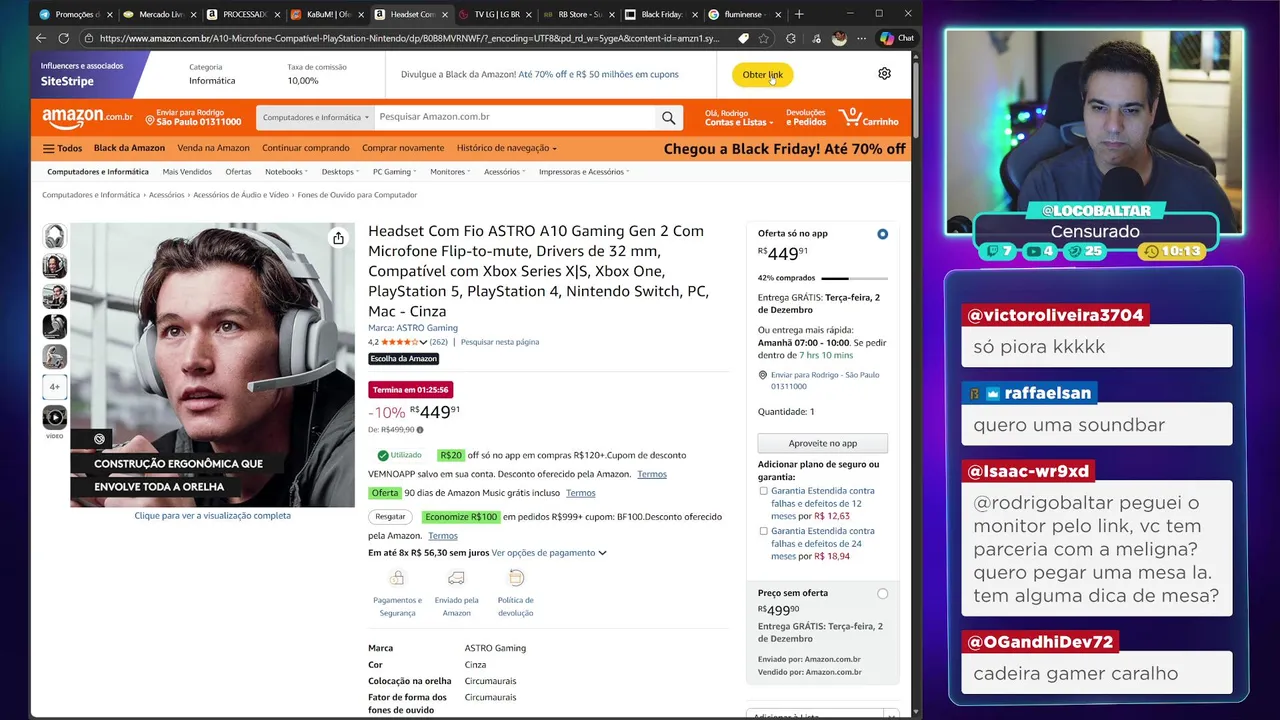
Task: Click the Obter link button
Action: (x=762, y=75)
